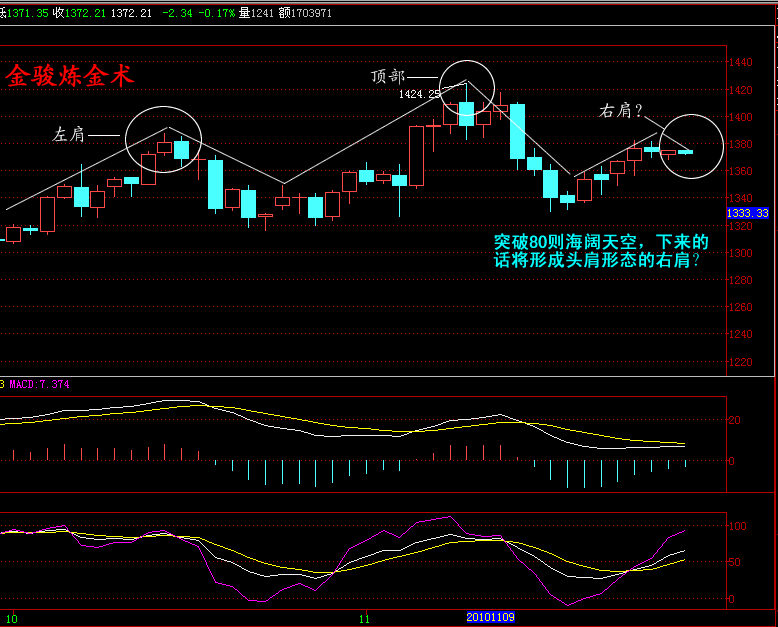Click the MACD indicator label
778x627 pixels.
[x=38, y=384]
